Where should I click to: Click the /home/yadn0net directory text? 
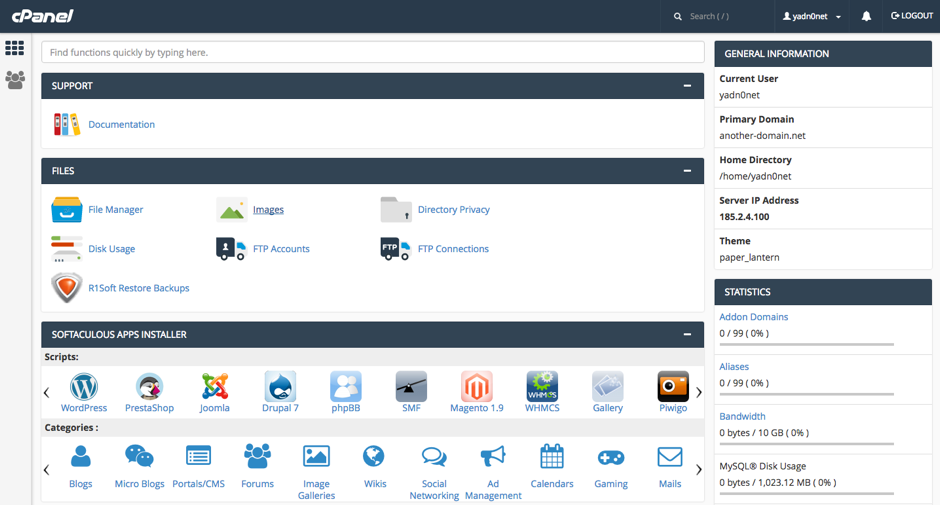coord(755,176)
